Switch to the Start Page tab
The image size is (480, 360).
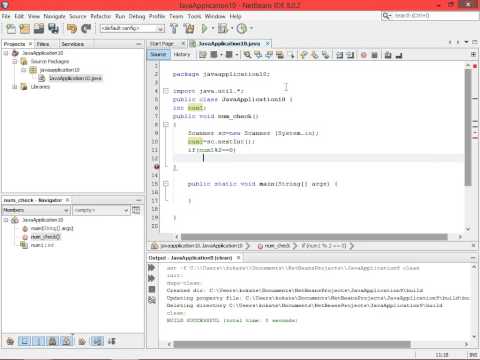[162, 44]
